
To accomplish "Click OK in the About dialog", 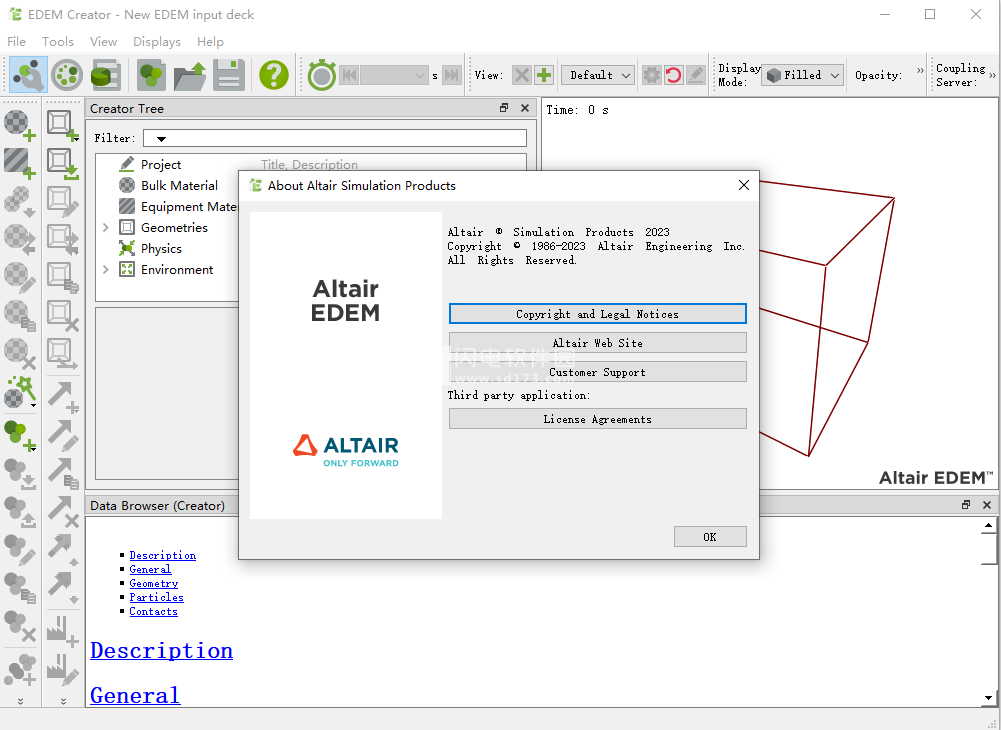I will 710,536.
